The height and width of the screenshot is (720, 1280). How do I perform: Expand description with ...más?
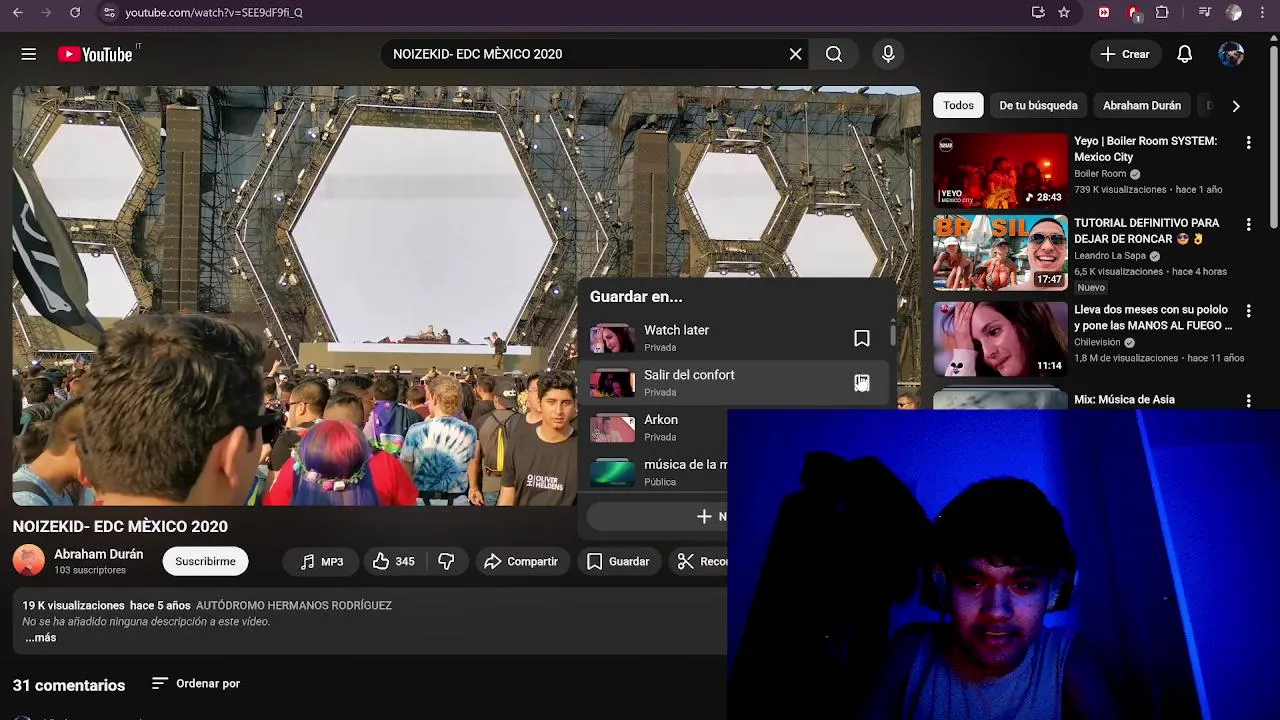[x=40, y=637]
